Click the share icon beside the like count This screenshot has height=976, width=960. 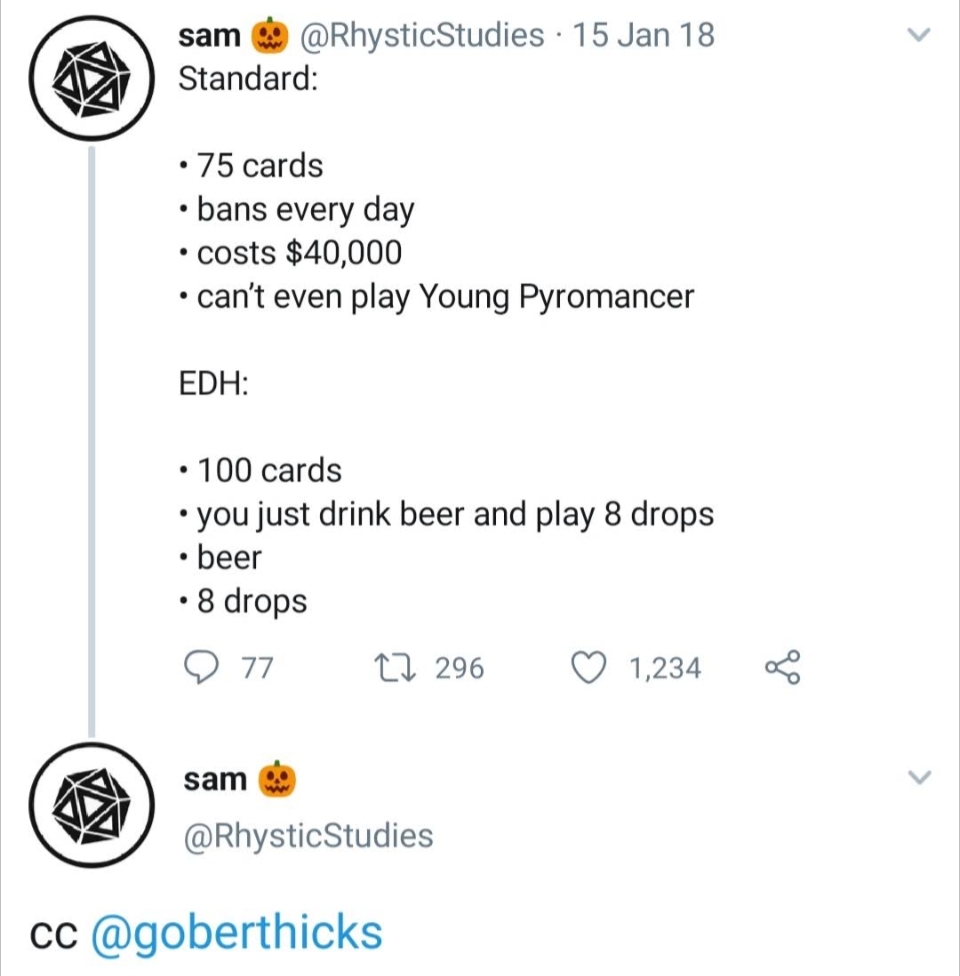[x=782, y=667]
